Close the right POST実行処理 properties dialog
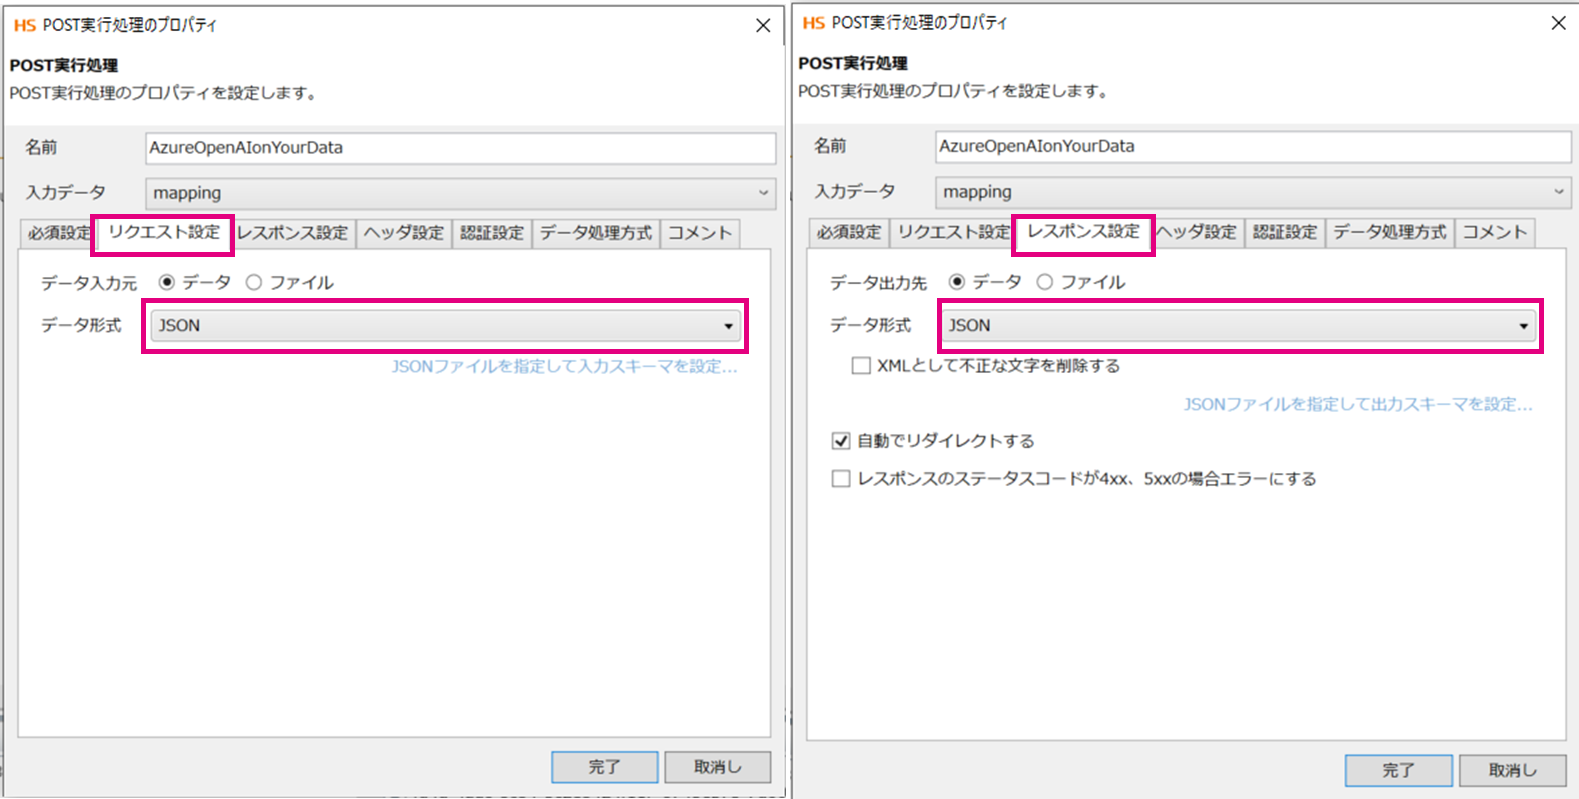 pos(1558,23)
